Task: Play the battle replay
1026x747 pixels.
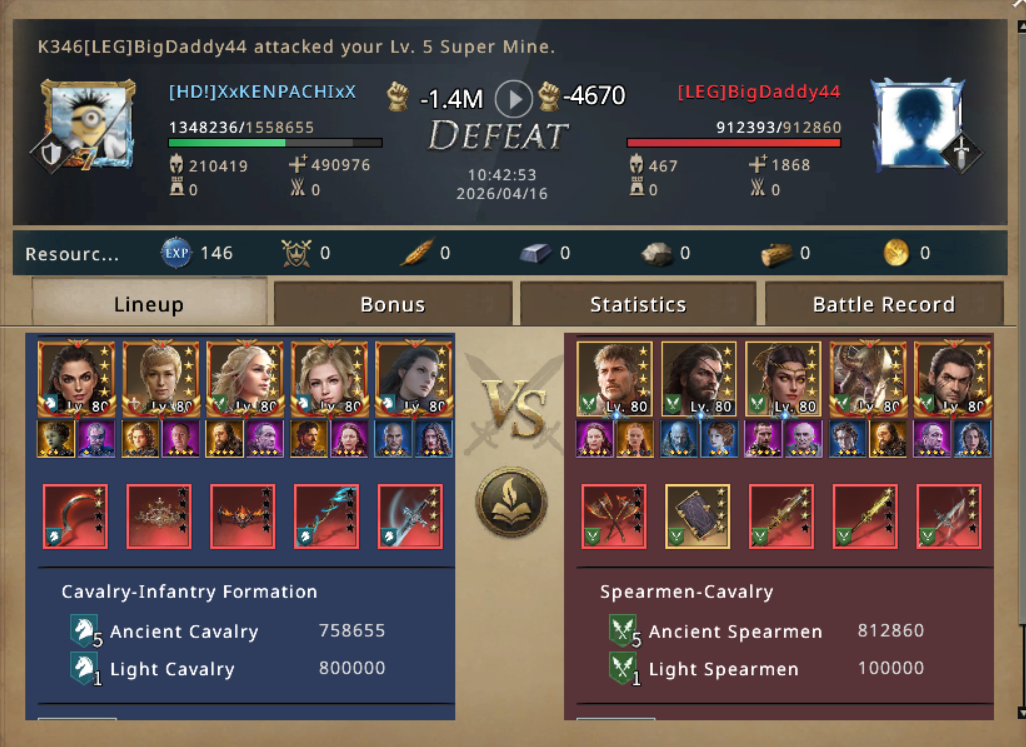Action: pos(513,99)
